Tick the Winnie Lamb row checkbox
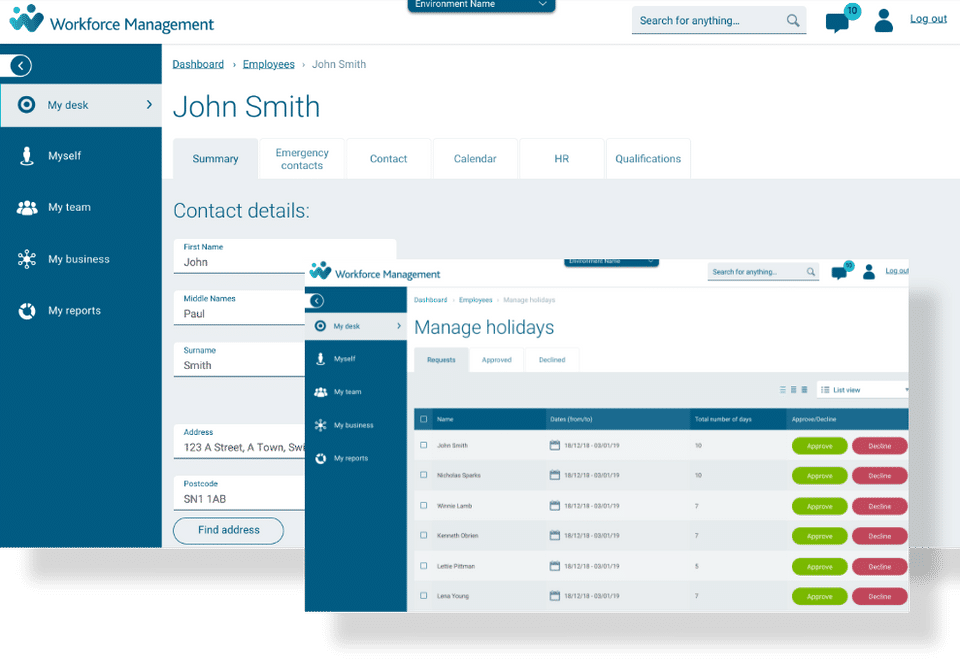 coord(424,505)
